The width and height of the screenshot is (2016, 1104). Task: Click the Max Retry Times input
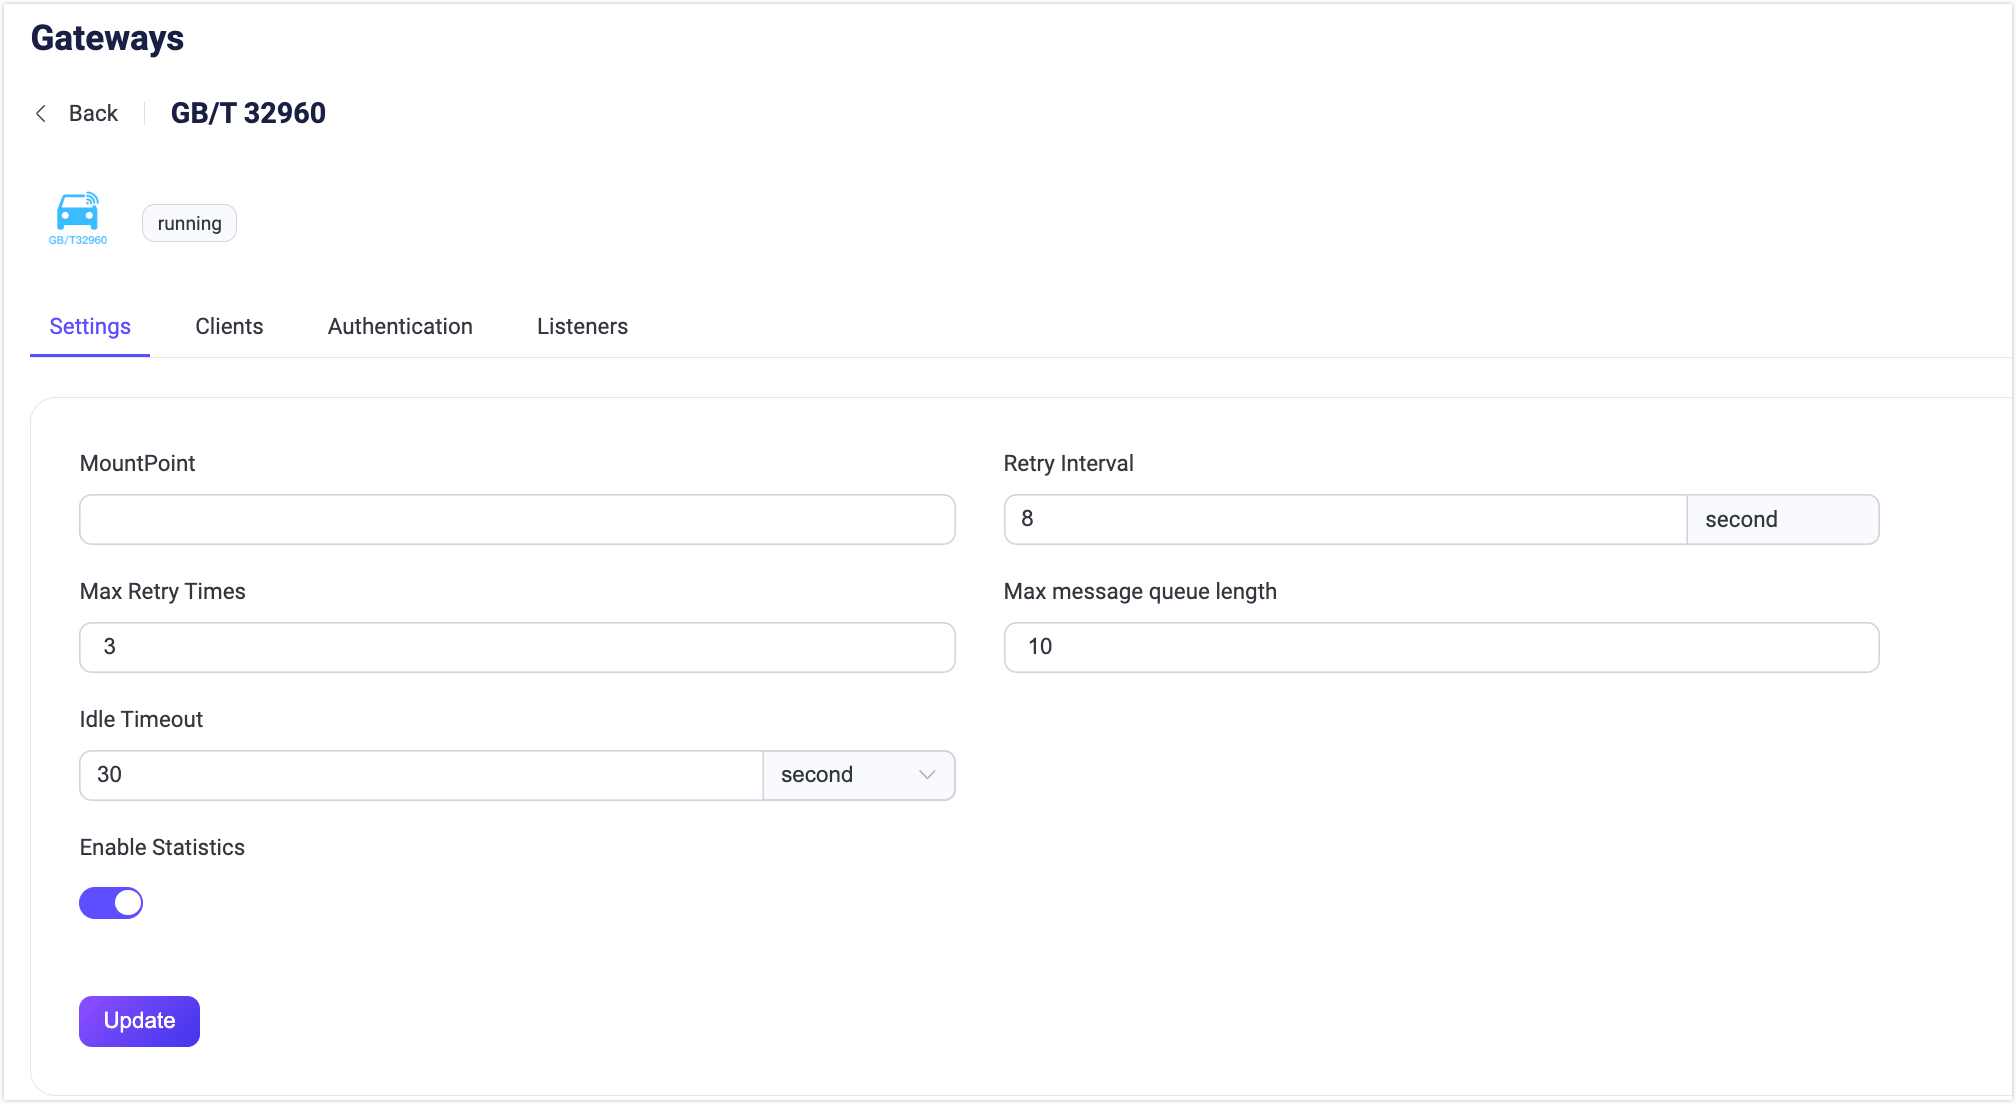(x=516, y=647)
